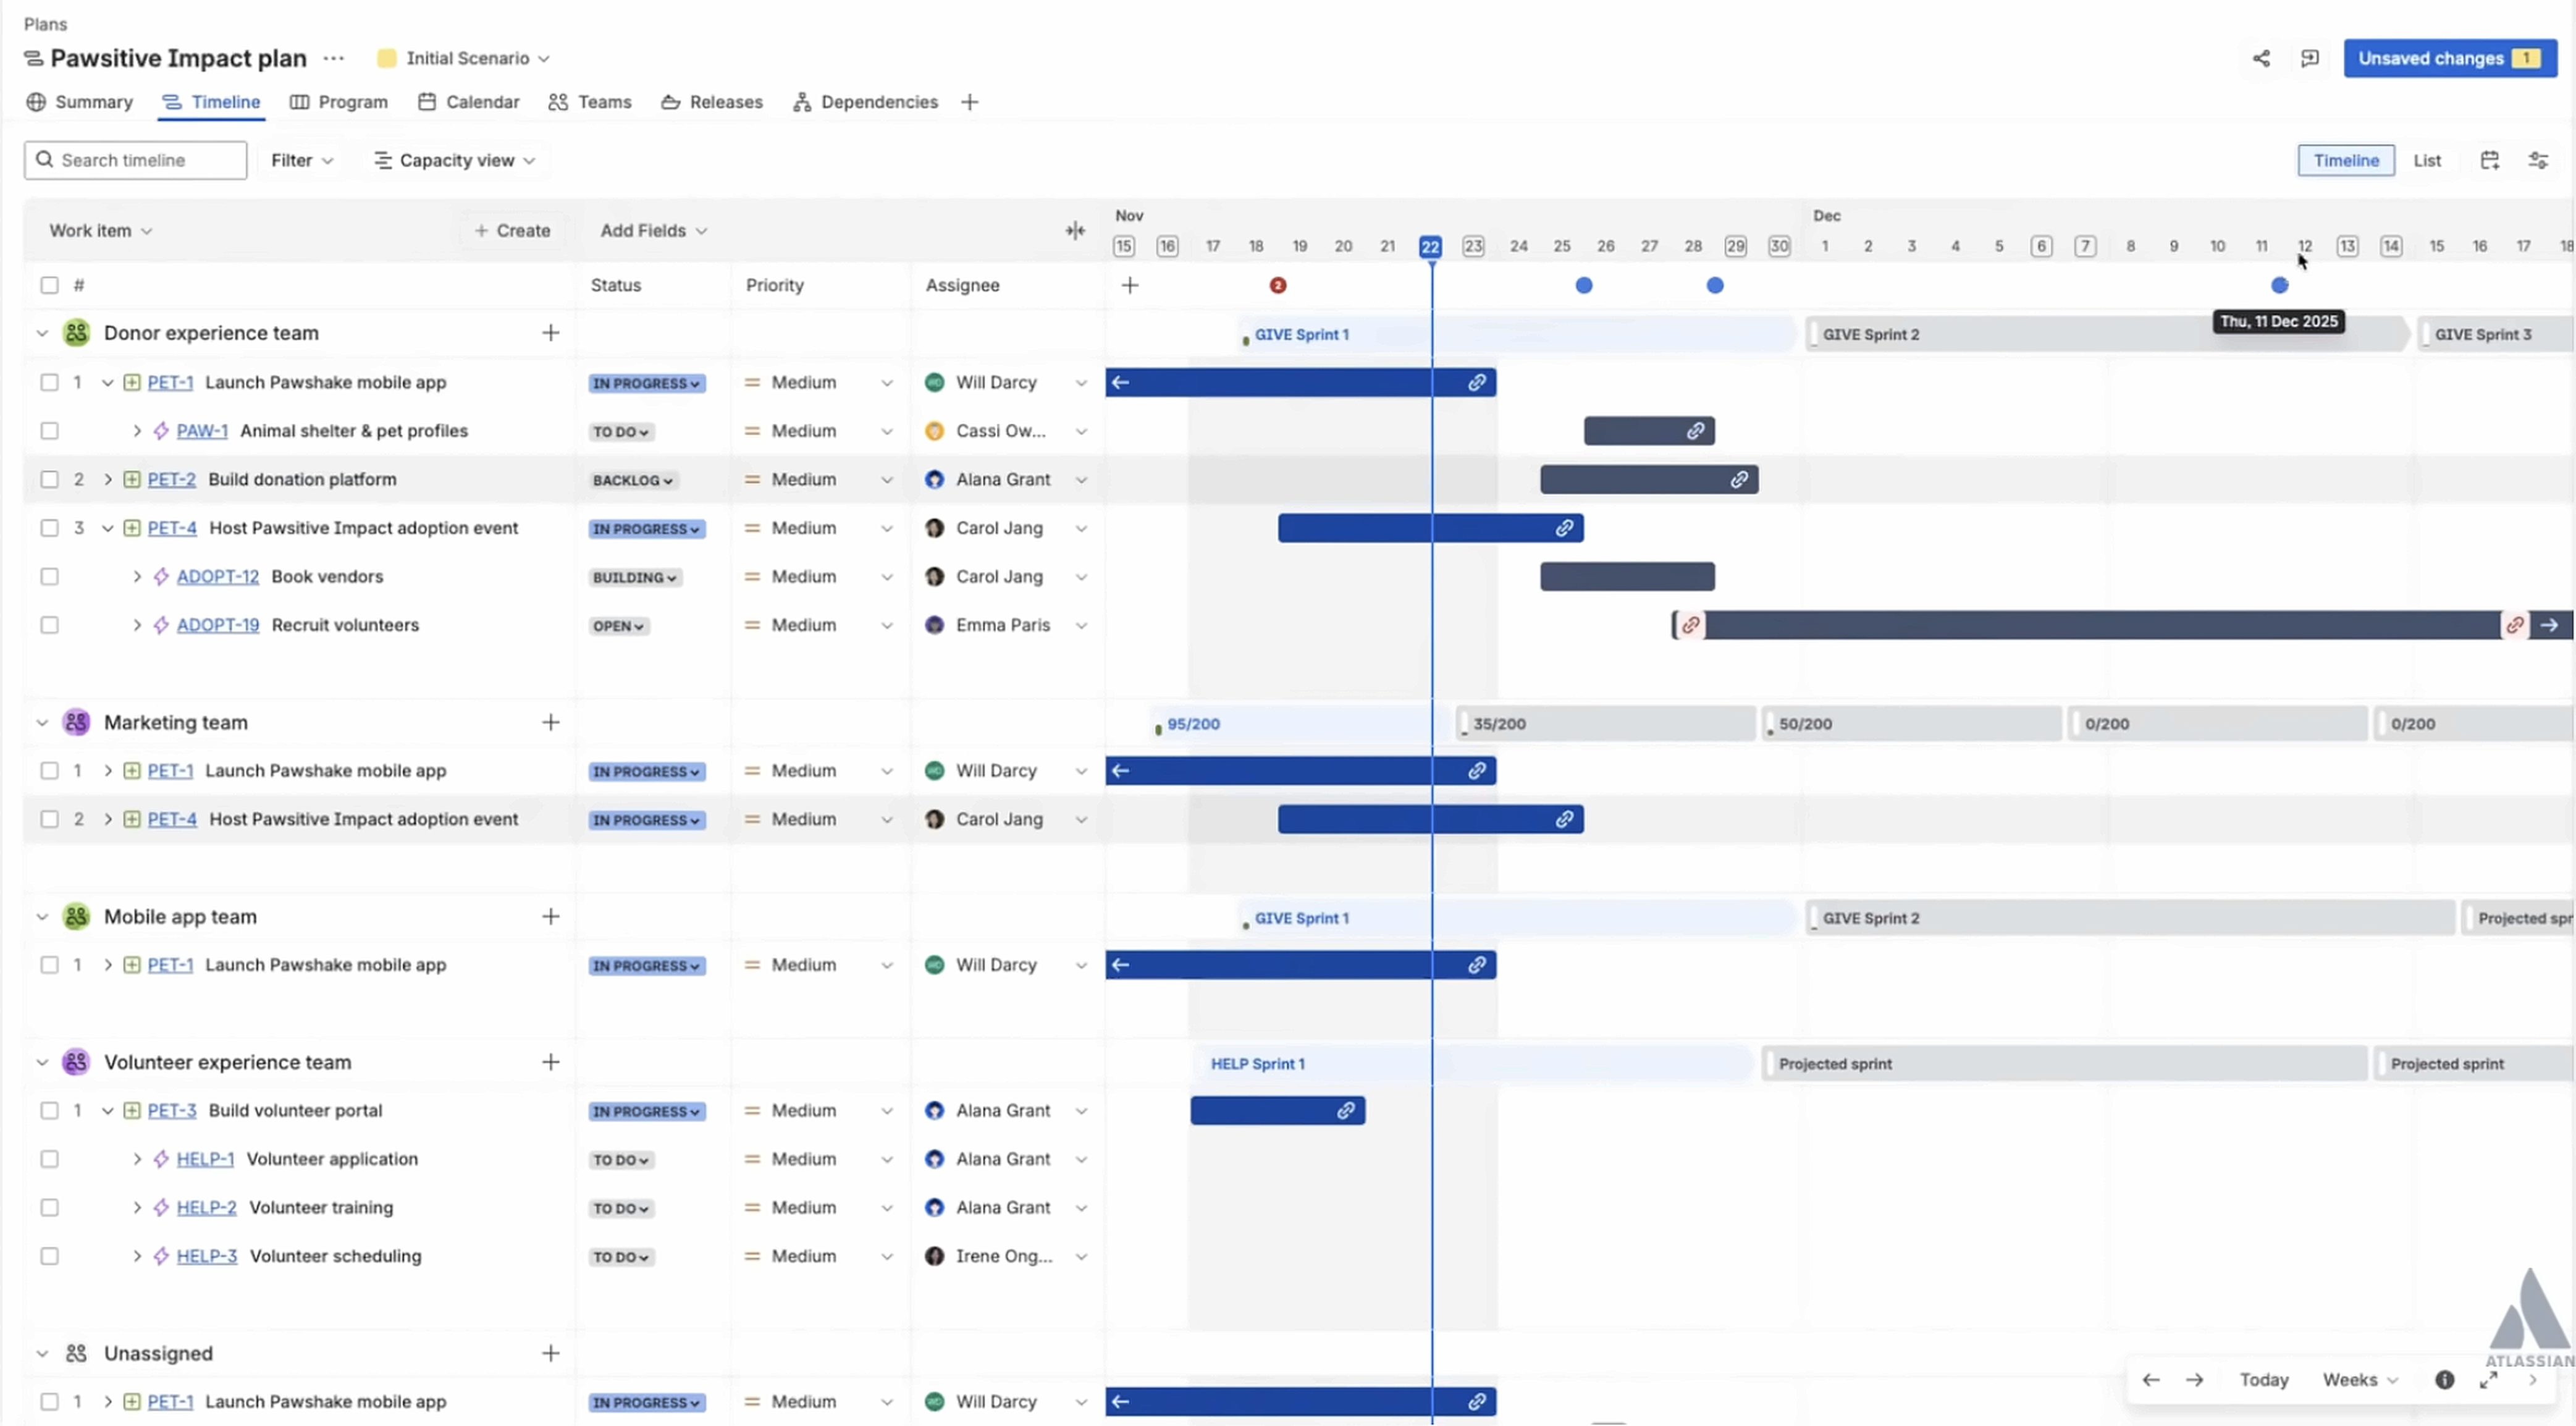The height and width of the screenshot is (1426, 2576).
Task: Open the HELP-1 issue link
Action: 205,1159
